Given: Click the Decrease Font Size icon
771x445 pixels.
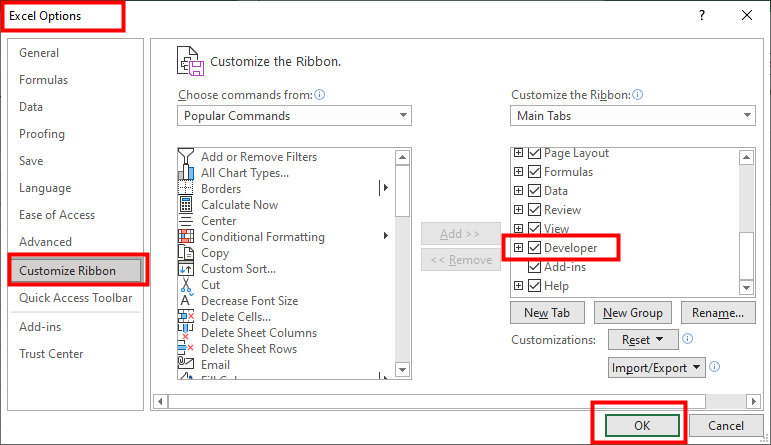Looking at the screenshot, I should (186, 300).
